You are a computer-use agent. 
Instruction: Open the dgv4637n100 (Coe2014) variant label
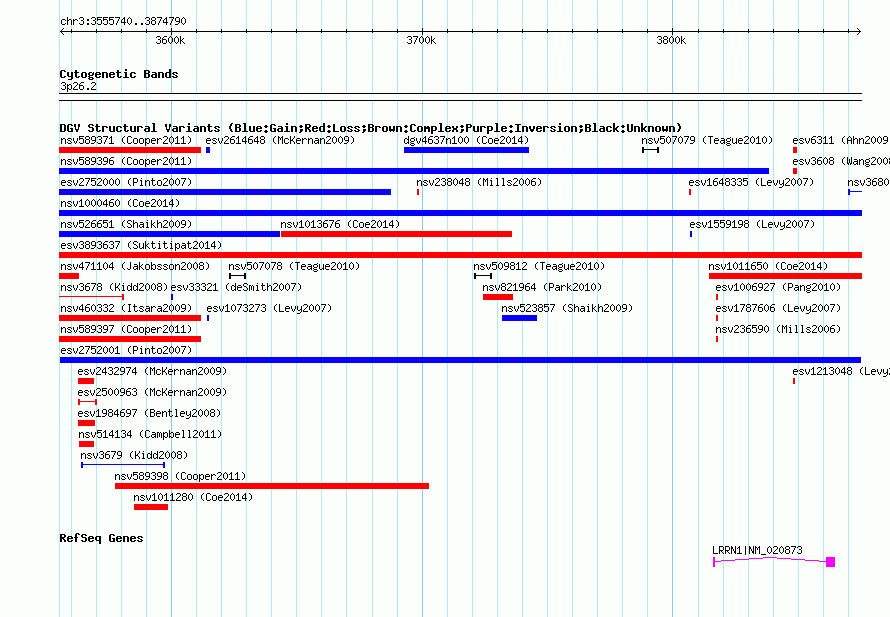pos(466,140)
